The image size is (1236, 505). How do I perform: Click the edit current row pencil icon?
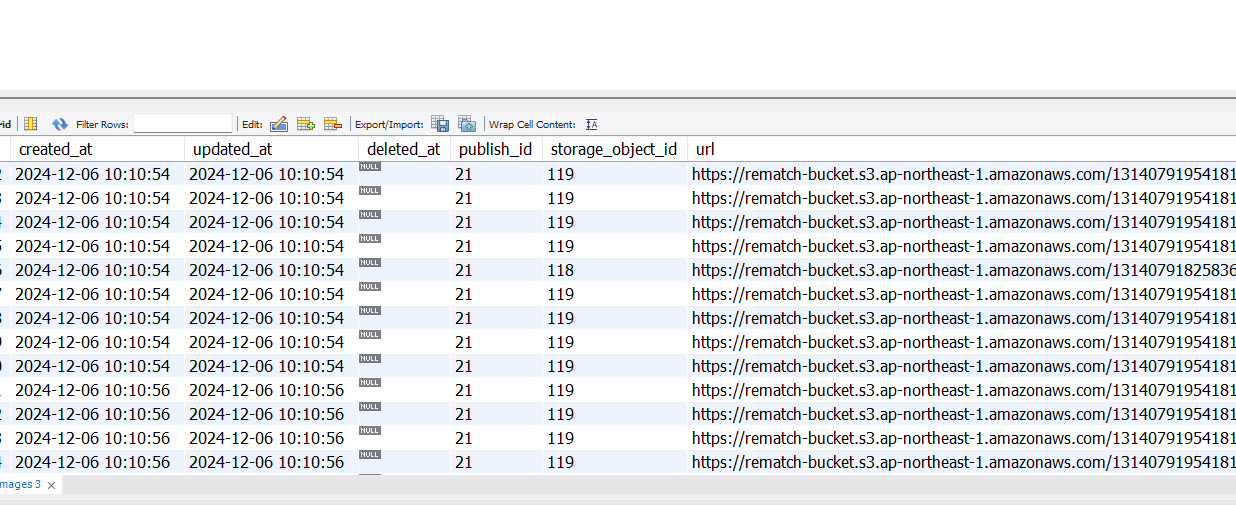[x=279, y=124]
